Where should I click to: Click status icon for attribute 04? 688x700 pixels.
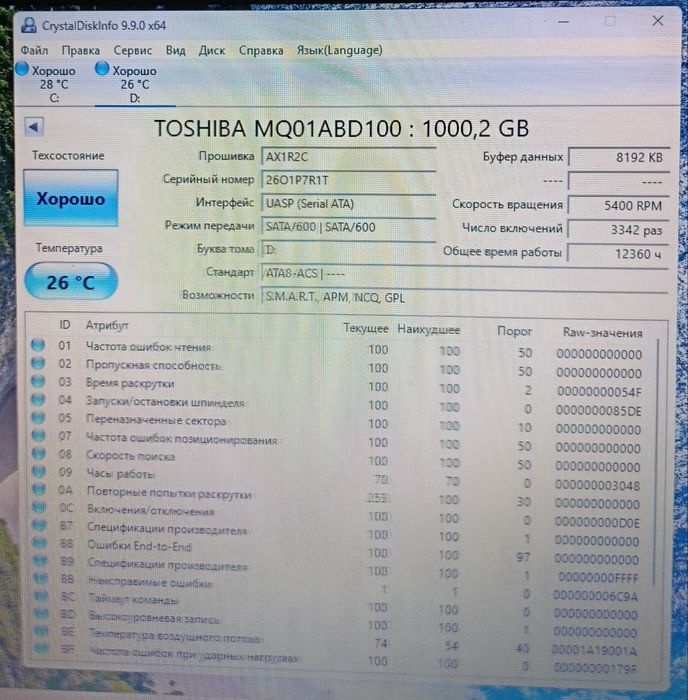pyautogui.click(x=38, y=400)
